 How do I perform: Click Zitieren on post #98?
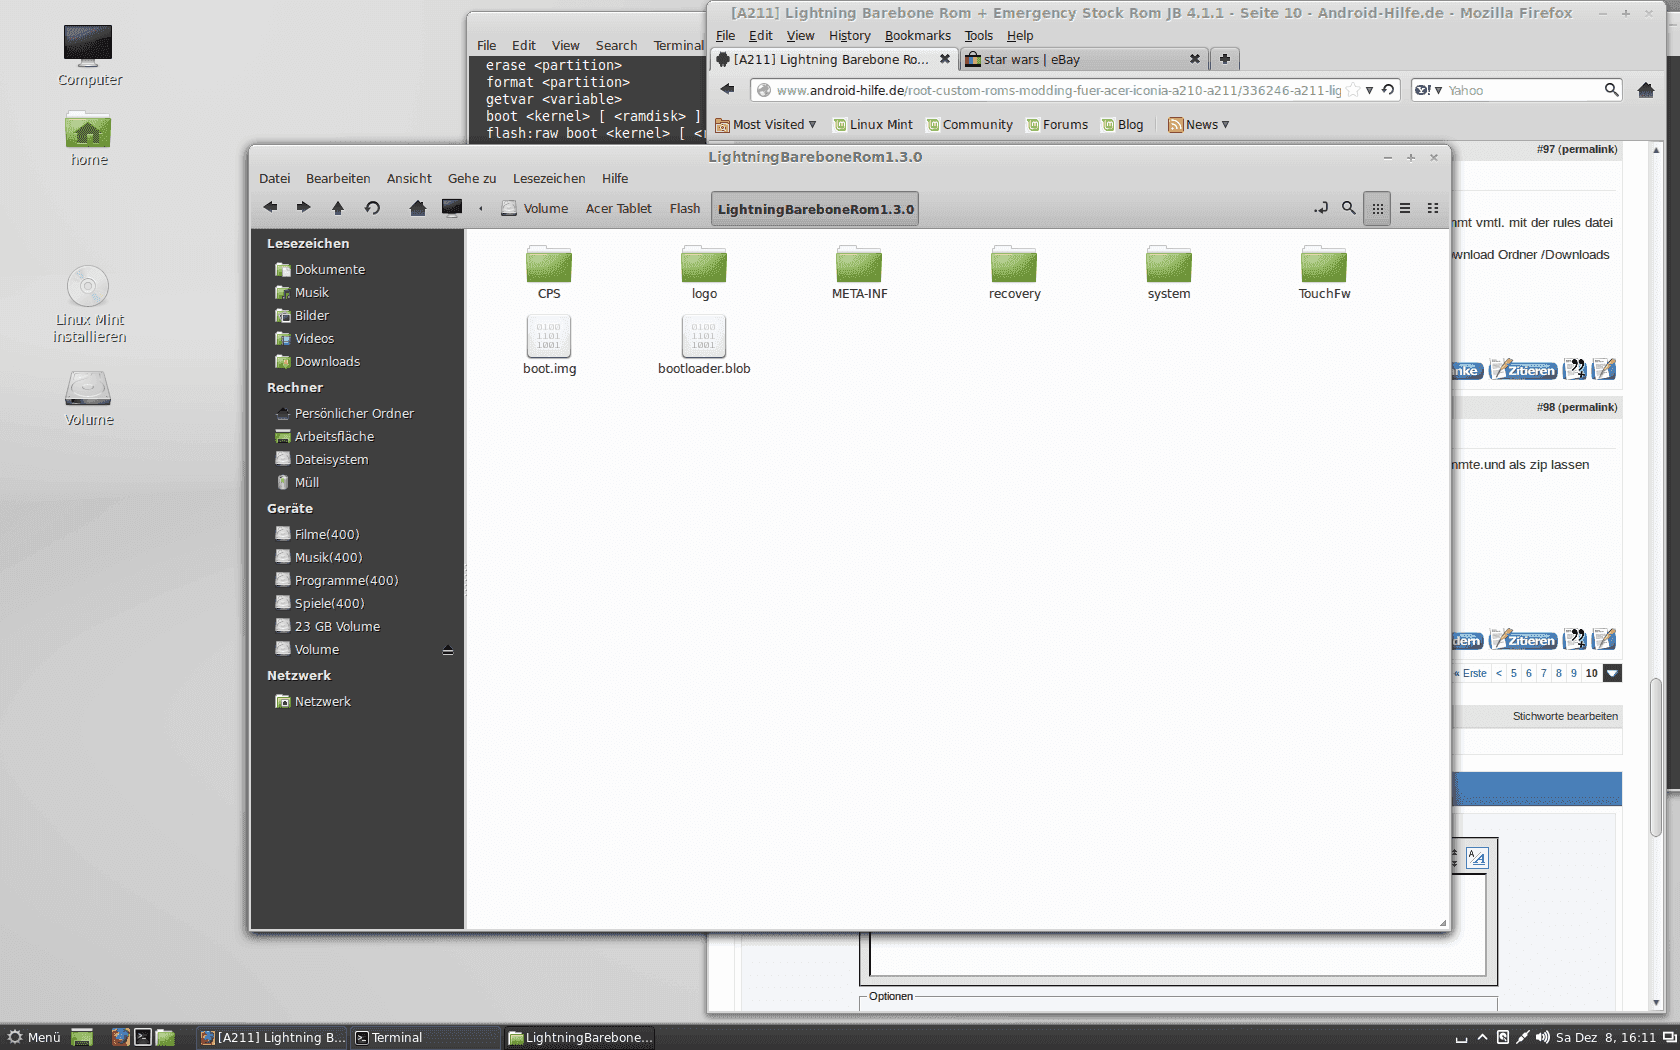tap(1523, 639)
